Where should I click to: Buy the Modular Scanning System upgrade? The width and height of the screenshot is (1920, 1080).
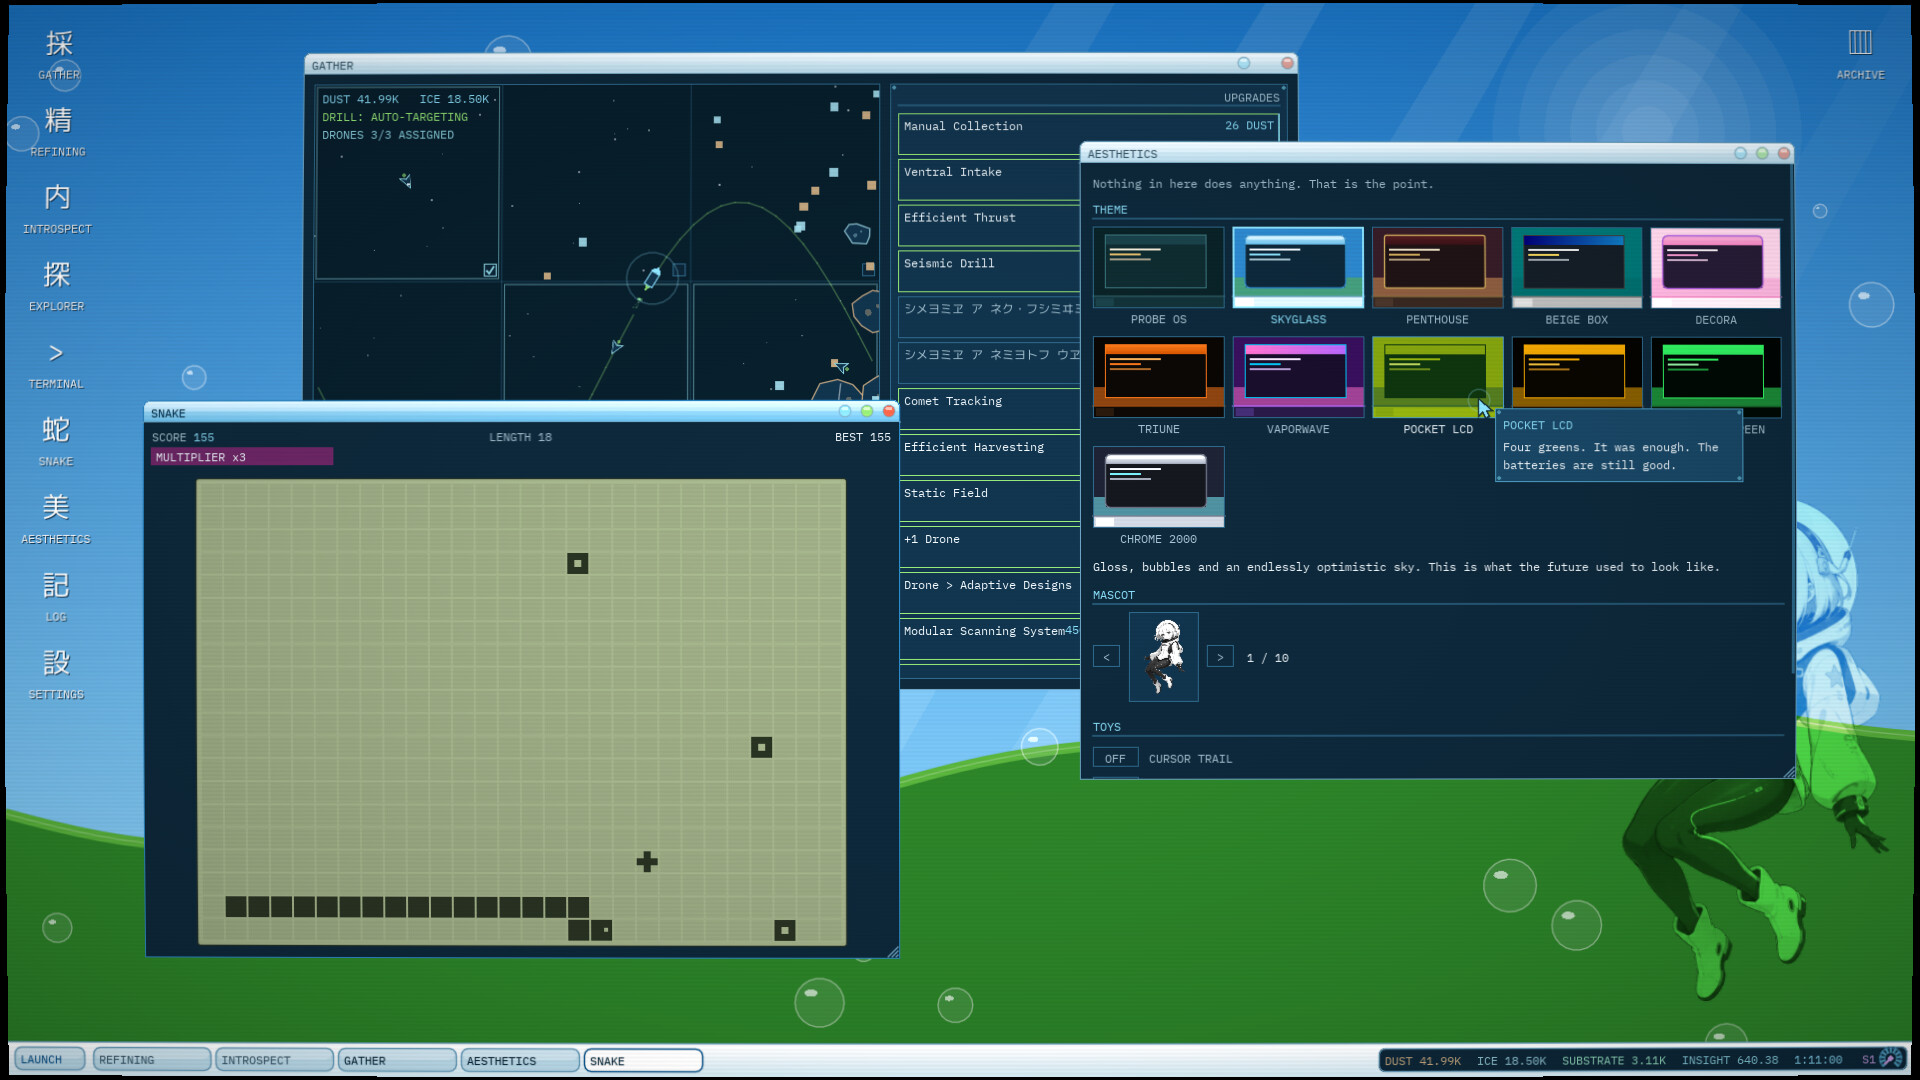pos(989,639)
